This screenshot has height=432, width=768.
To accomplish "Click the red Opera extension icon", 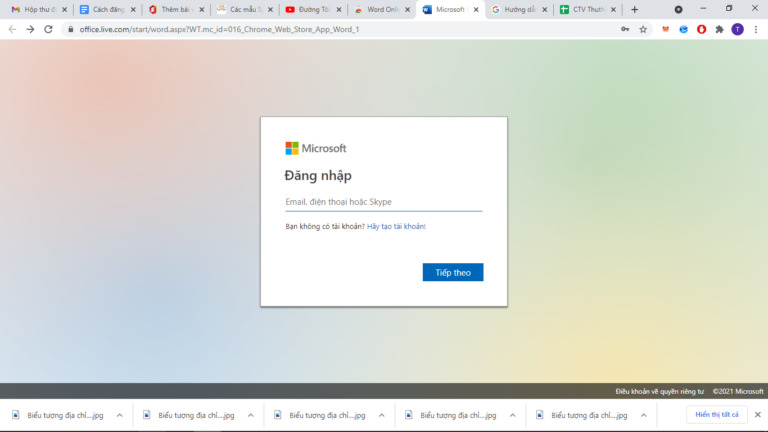I will (x=701, y=29).
